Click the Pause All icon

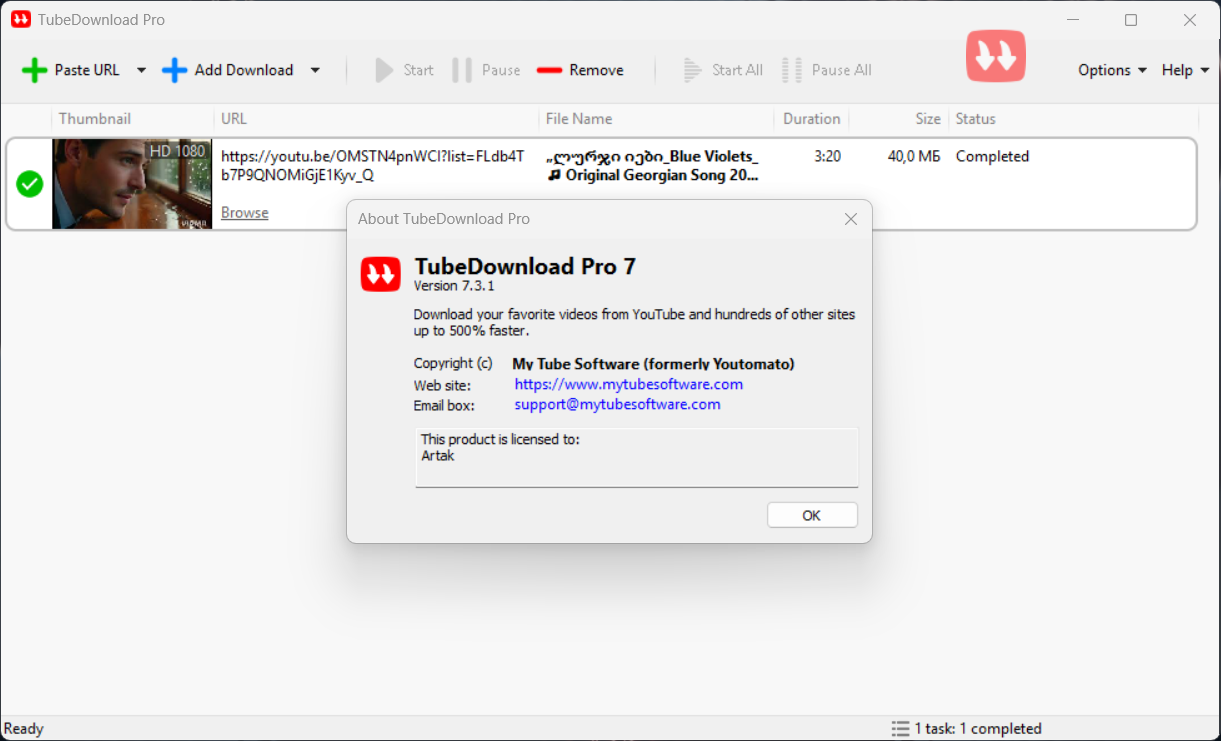792,70
